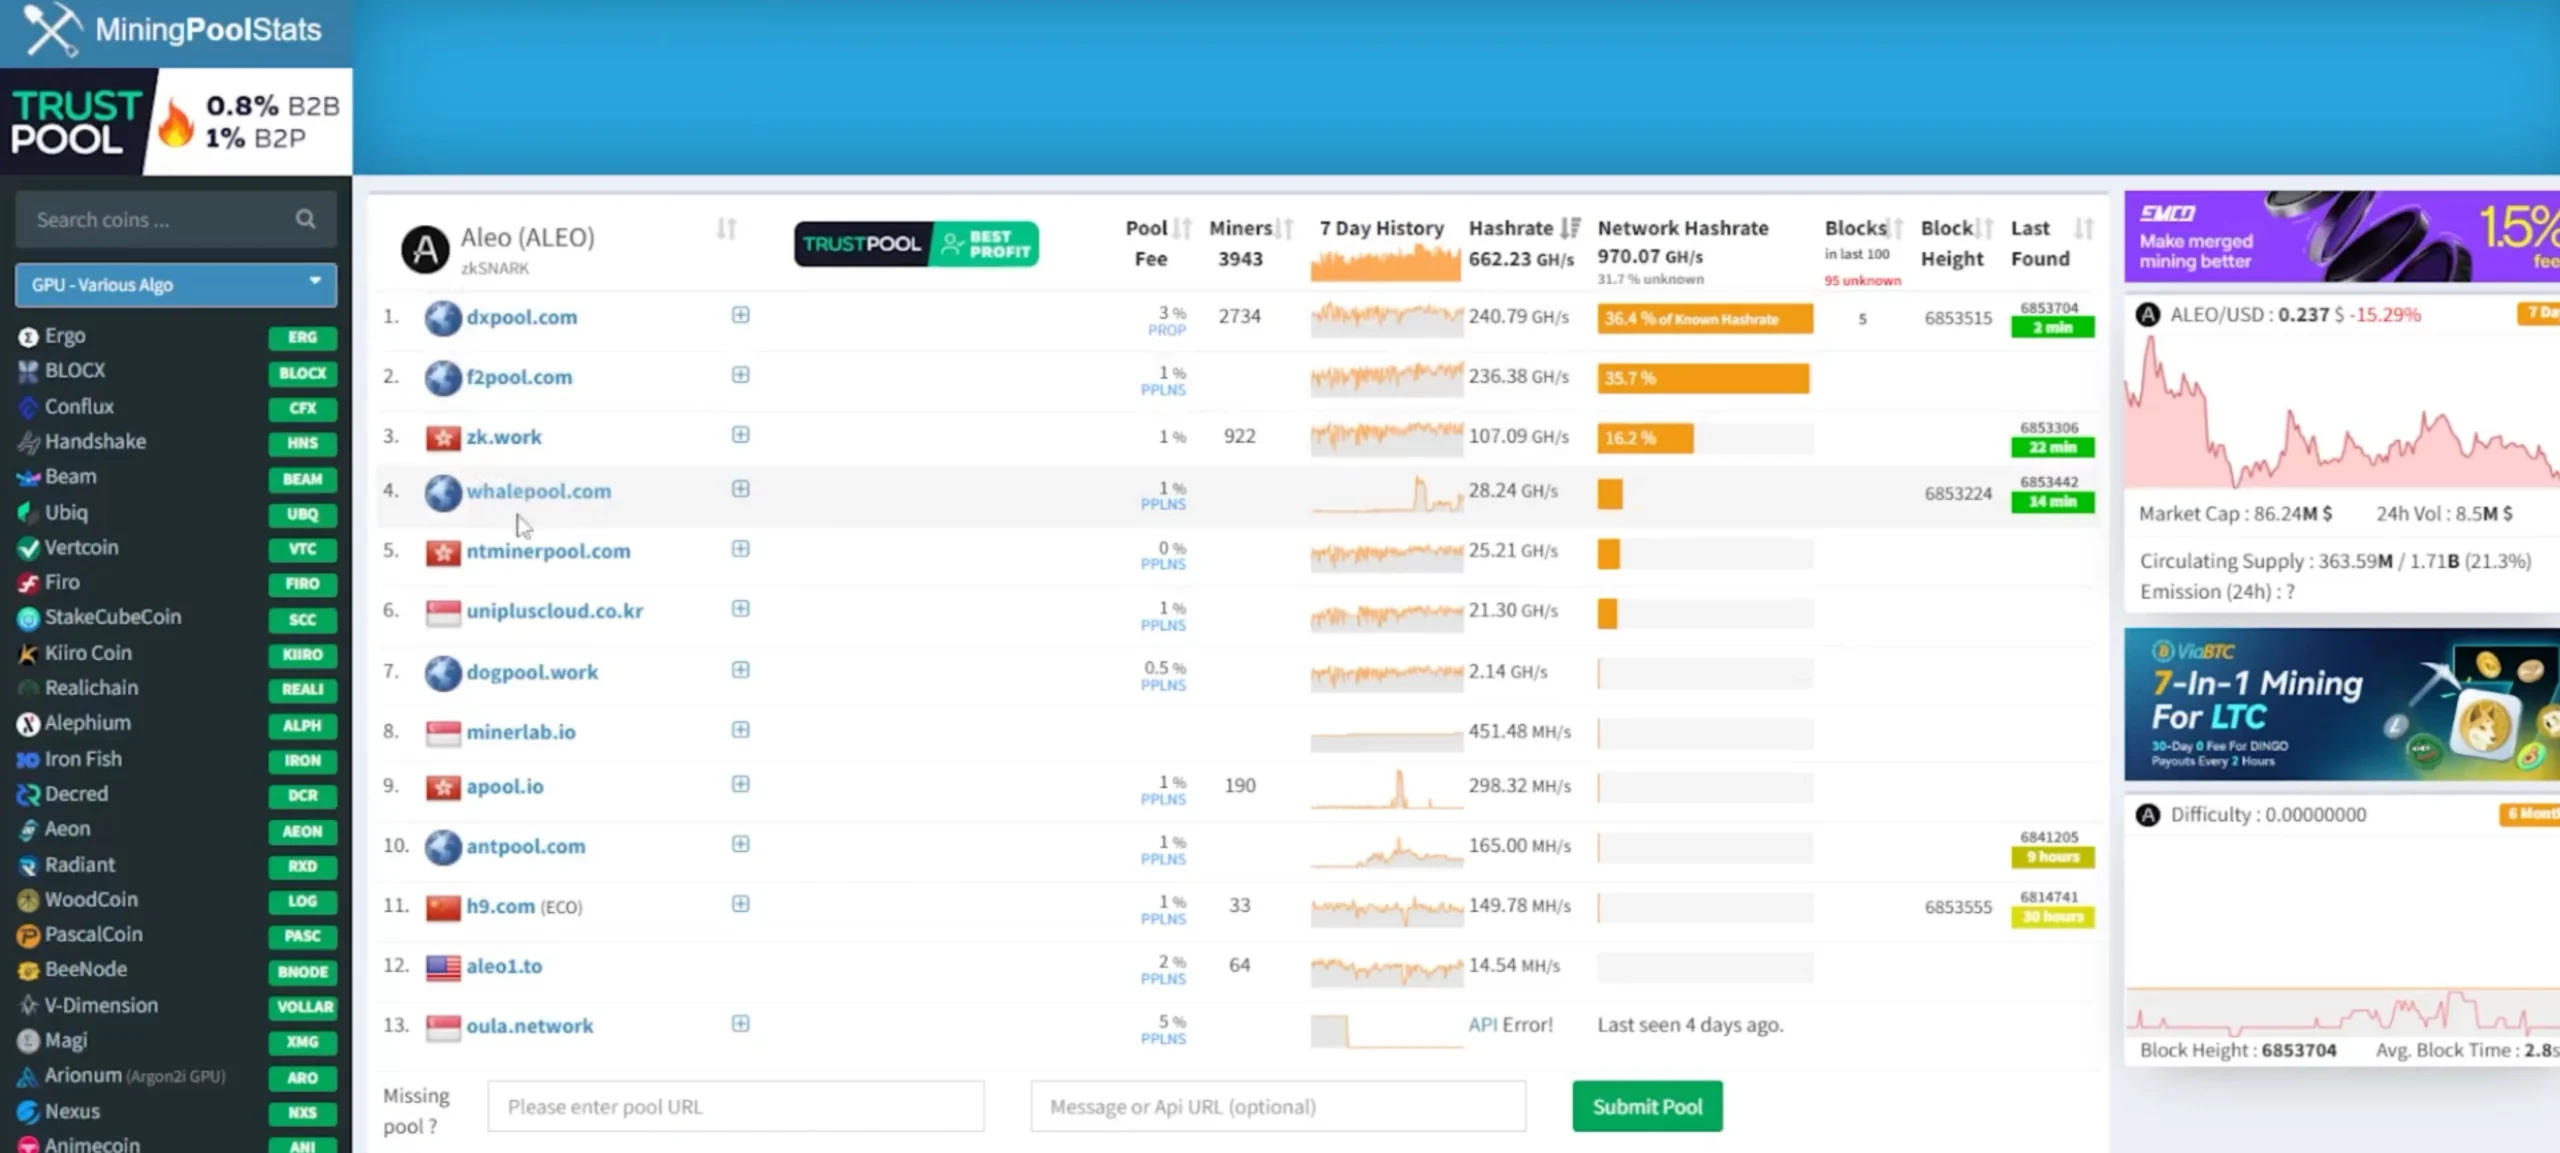
Task: Click the whalepool.com 14 min badge
Action: [x=2052, y=502]
